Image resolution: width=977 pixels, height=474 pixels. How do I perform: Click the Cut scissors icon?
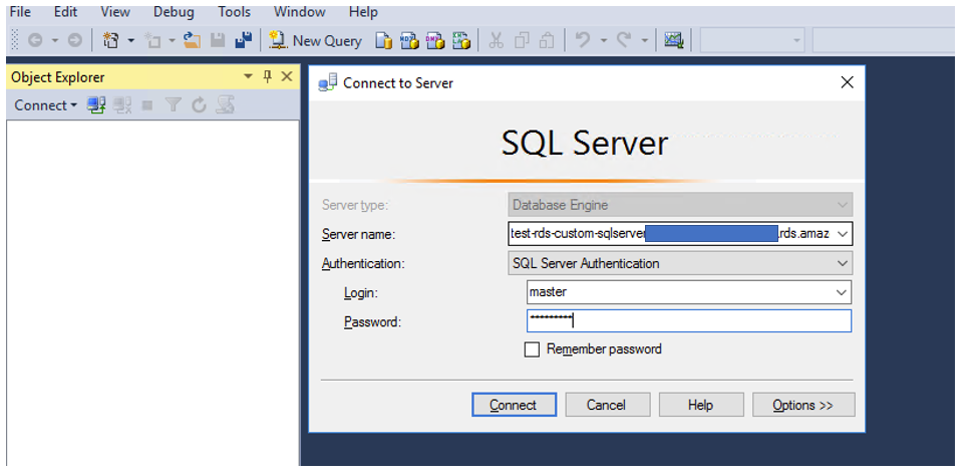click(495, 40)
